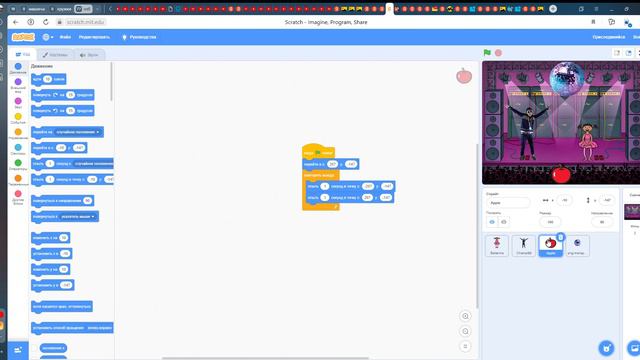Zoom in on the script workspace

(465, 316)
